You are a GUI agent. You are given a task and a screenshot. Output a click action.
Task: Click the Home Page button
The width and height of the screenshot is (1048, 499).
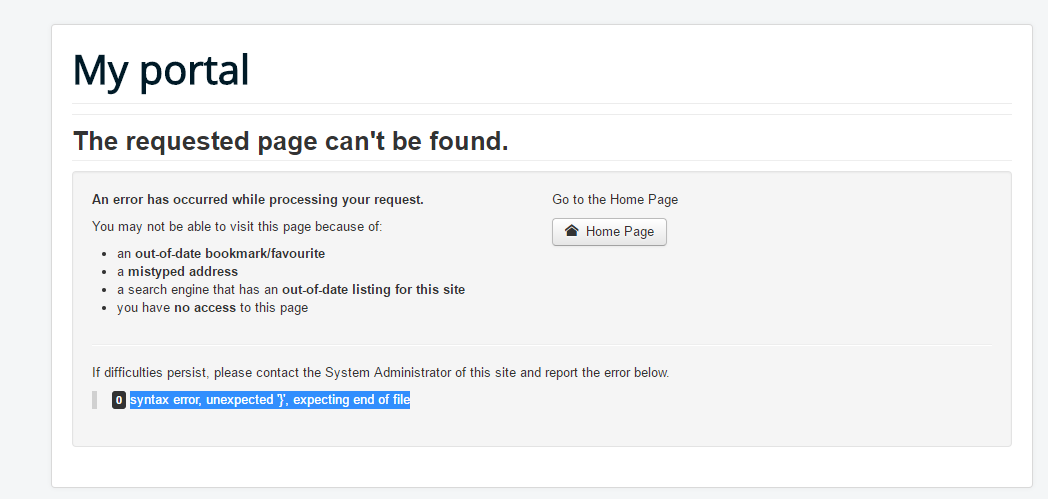point(609,232)
